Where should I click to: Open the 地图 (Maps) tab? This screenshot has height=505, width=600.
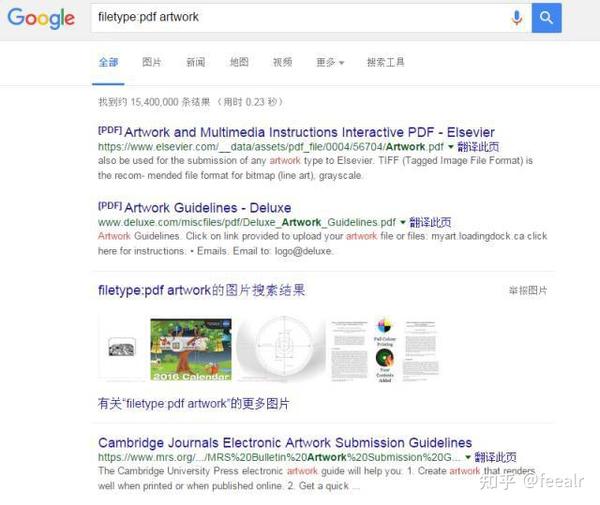point(239,62)
